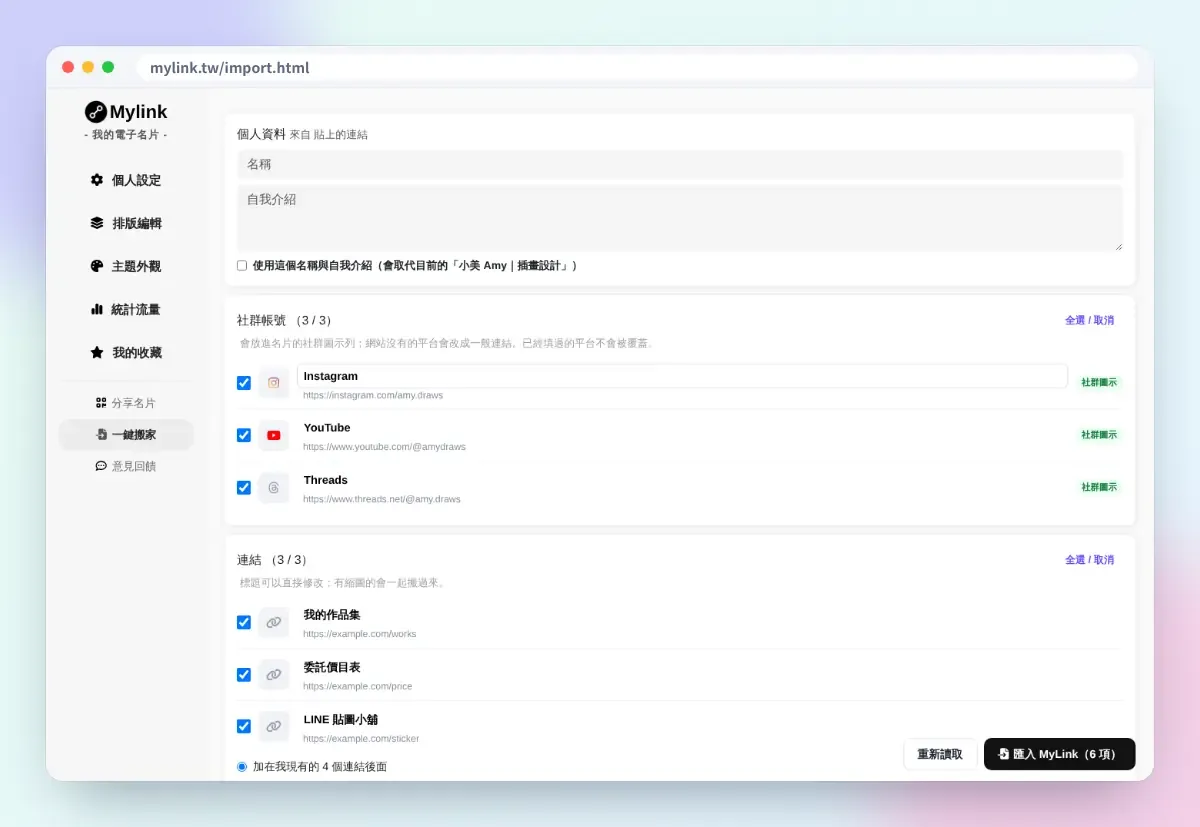This screenshot has height=827, width=1200.
Task: Click the LINE 貼圖小舖 title
Action: click(341, 719)
